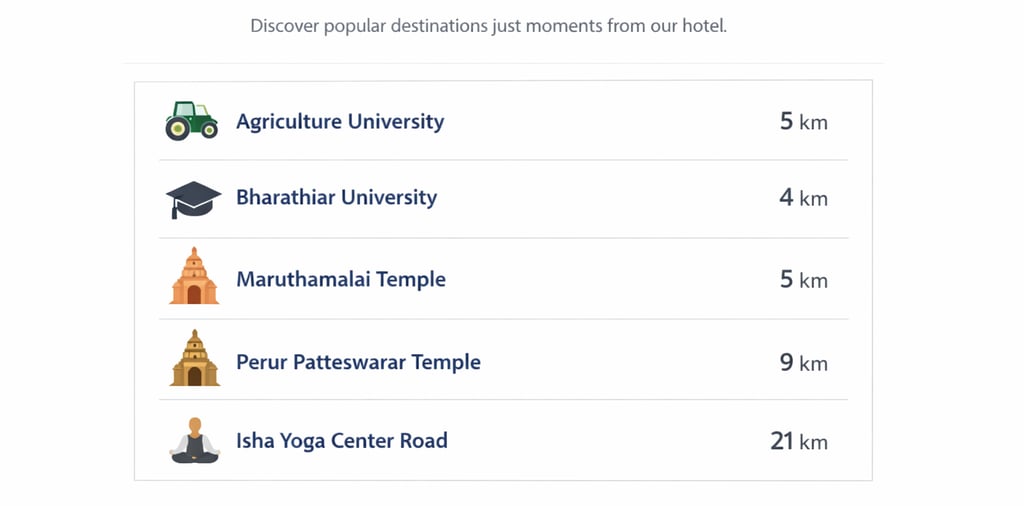Click the 5 km distance for Agriculture University
The width and height of the screenshot is (1024, 506).
coord(804,121)
